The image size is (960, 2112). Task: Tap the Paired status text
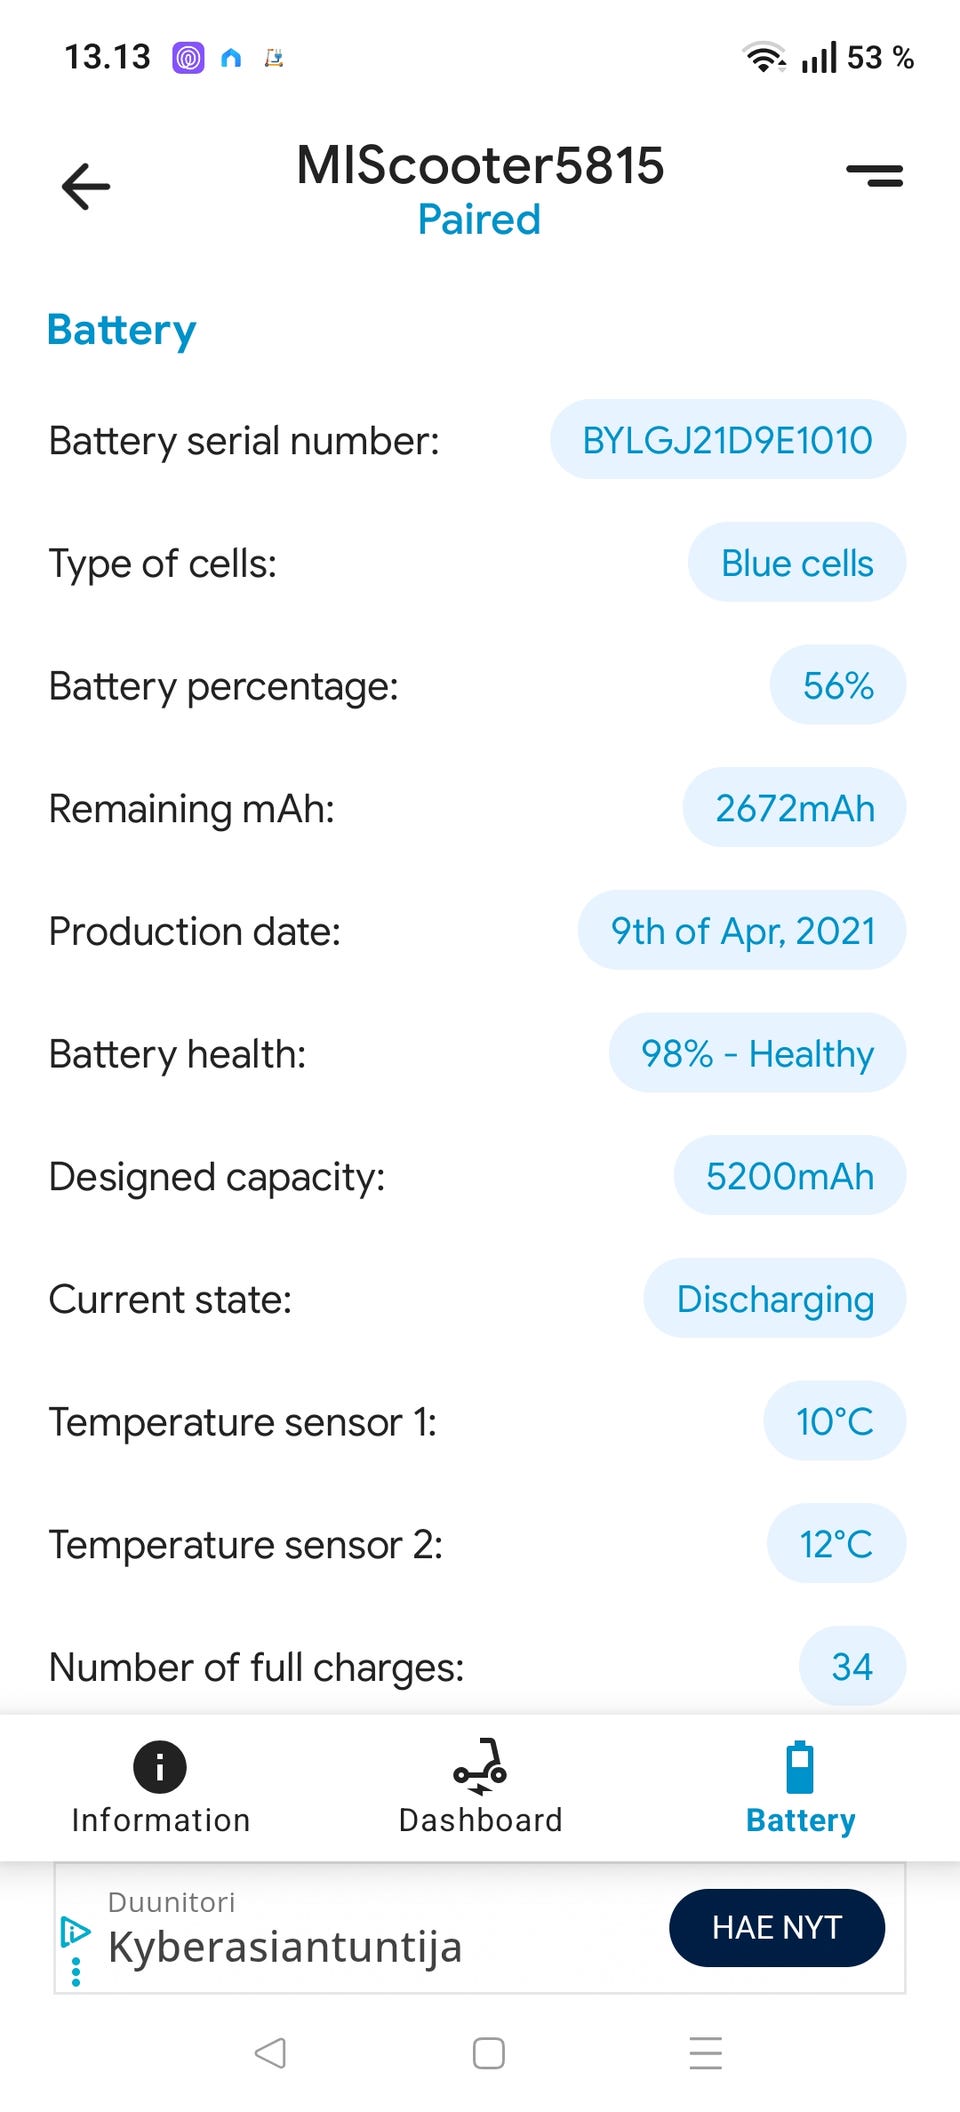tap(479, 219)
